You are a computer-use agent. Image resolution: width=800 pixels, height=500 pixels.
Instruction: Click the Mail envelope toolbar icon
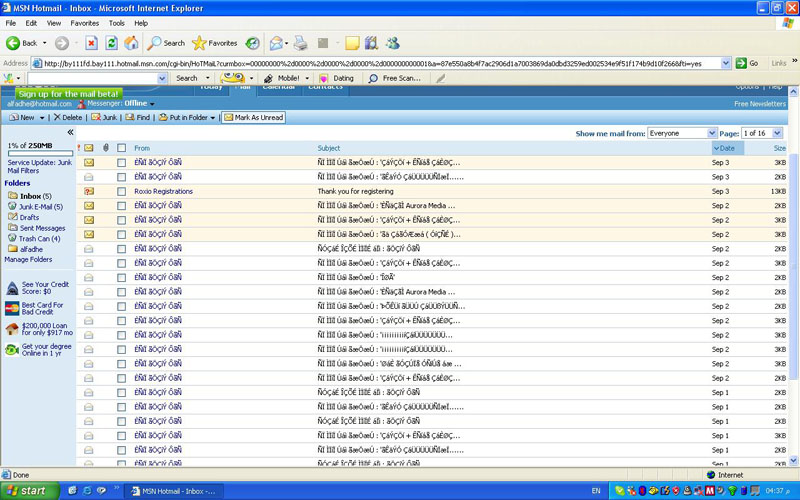pyautogui.click(x=276, y=43)
